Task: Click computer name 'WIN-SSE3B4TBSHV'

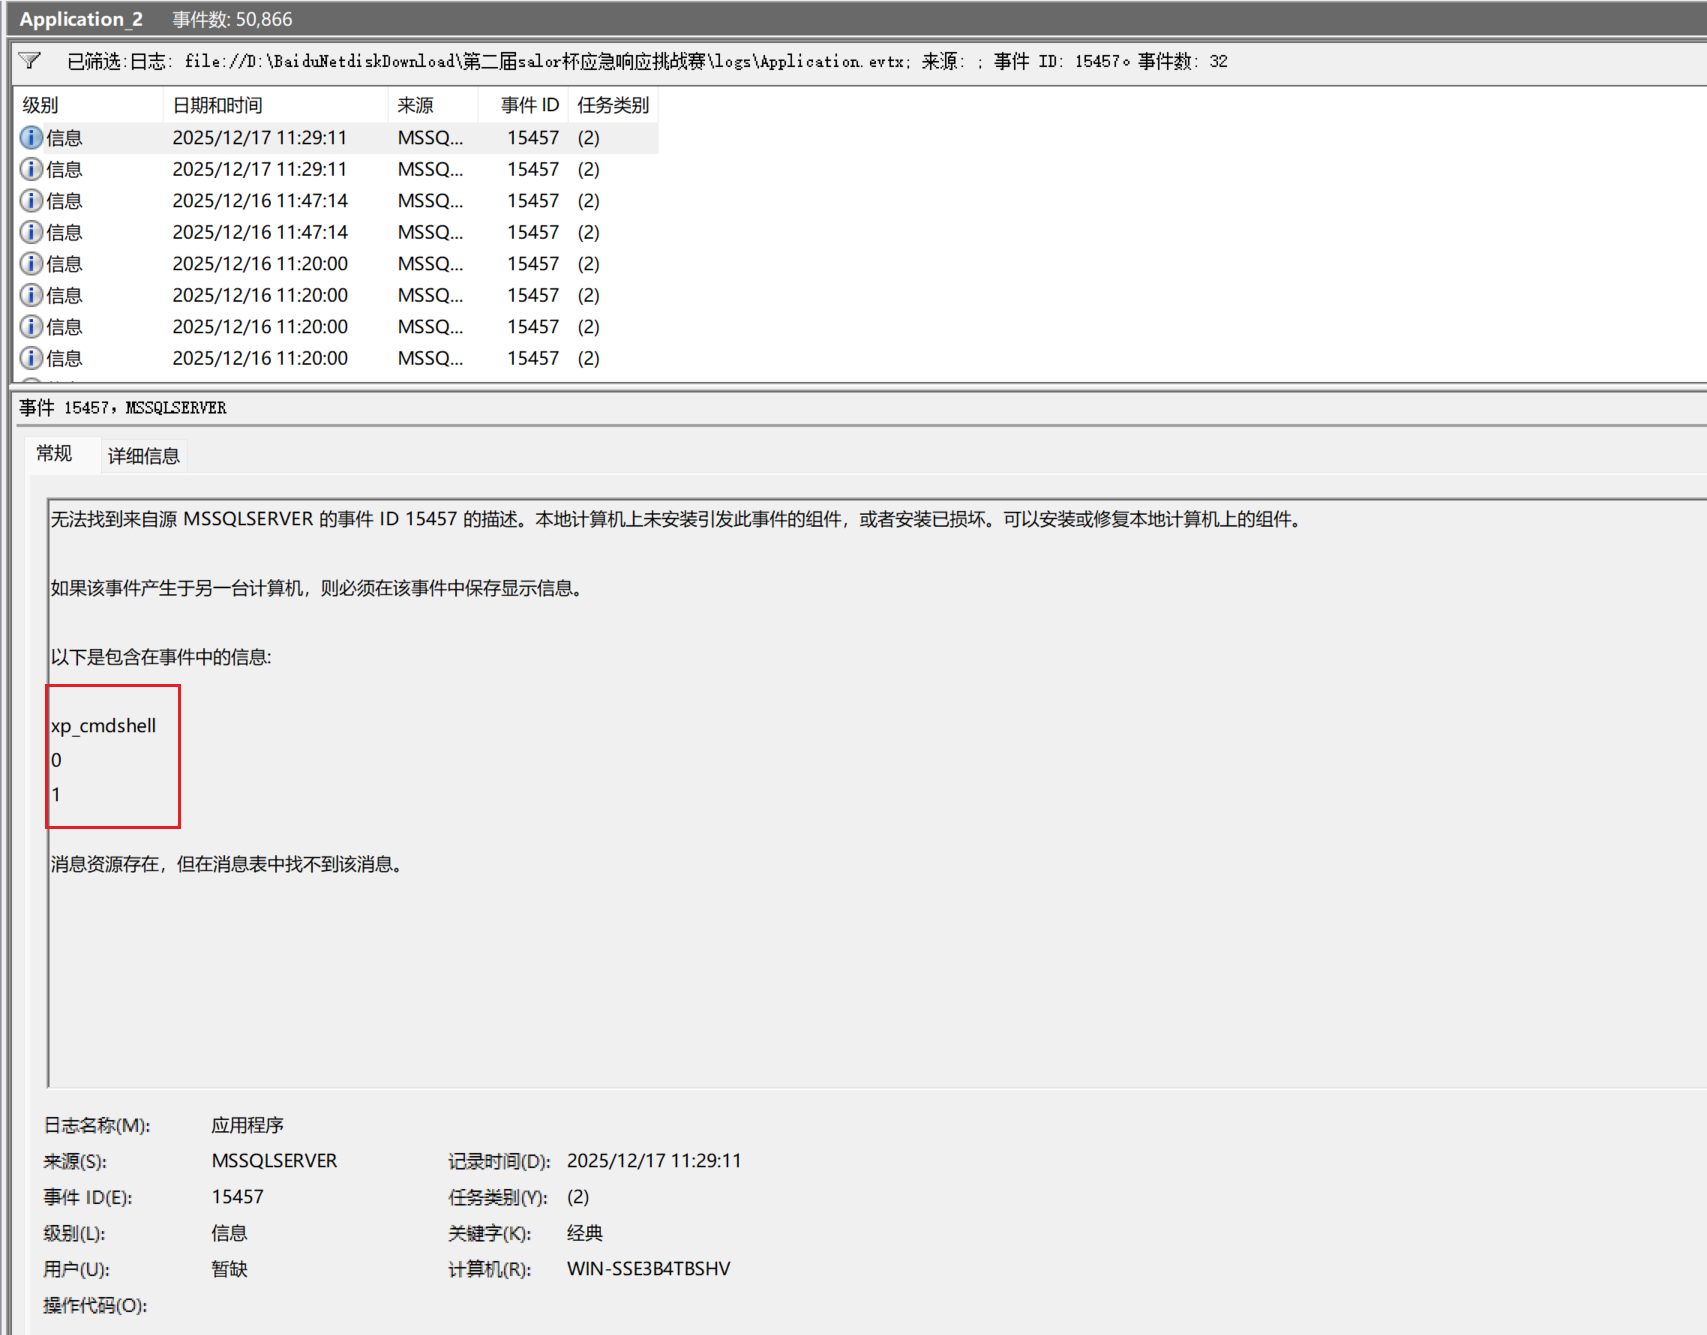Action: [x=649, y=1268]
